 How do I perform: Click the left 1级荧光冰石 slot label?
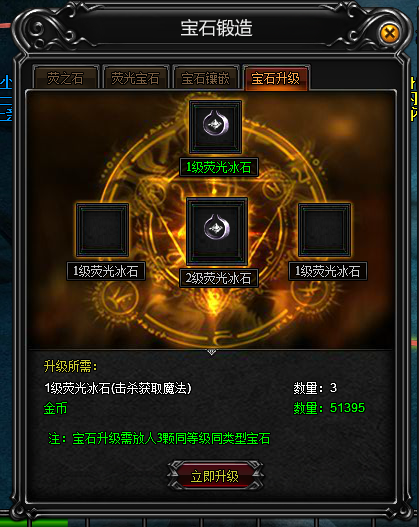coord(106,271)
